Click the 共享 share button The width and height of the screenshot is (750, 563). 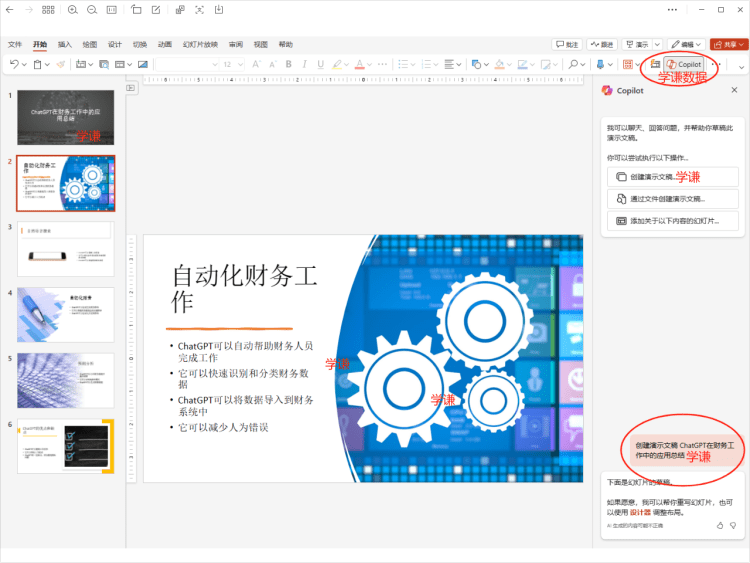click(x=728, y=44)
